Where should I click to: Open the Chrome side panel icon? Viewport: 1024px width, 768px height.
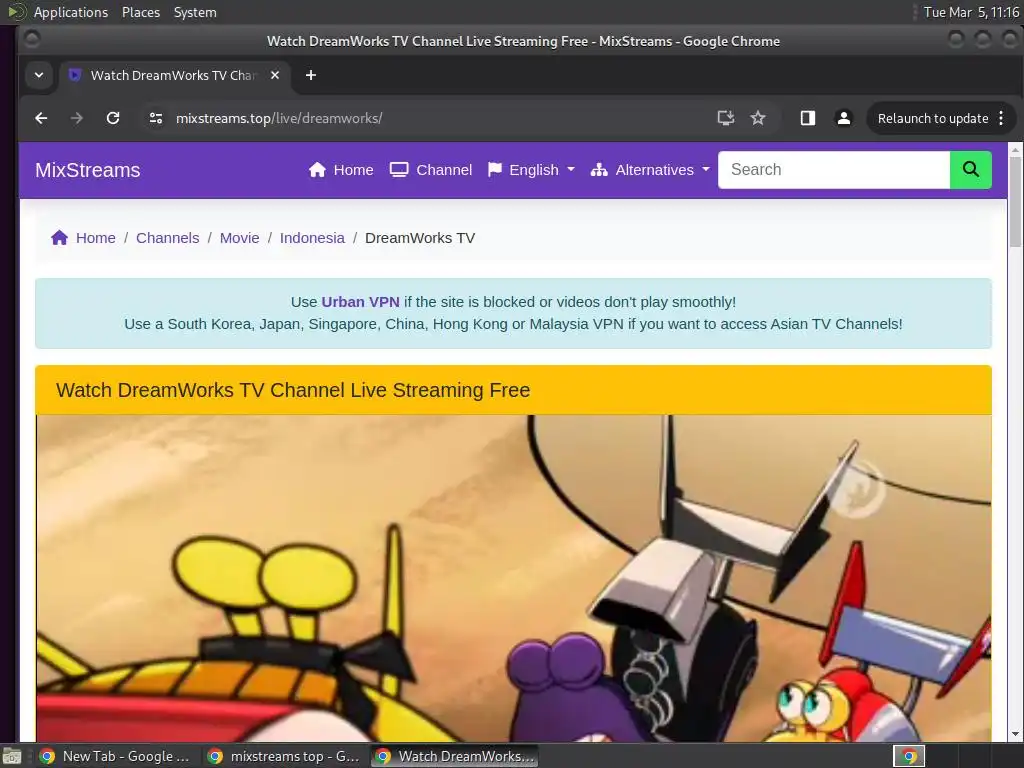click(808, 118)
